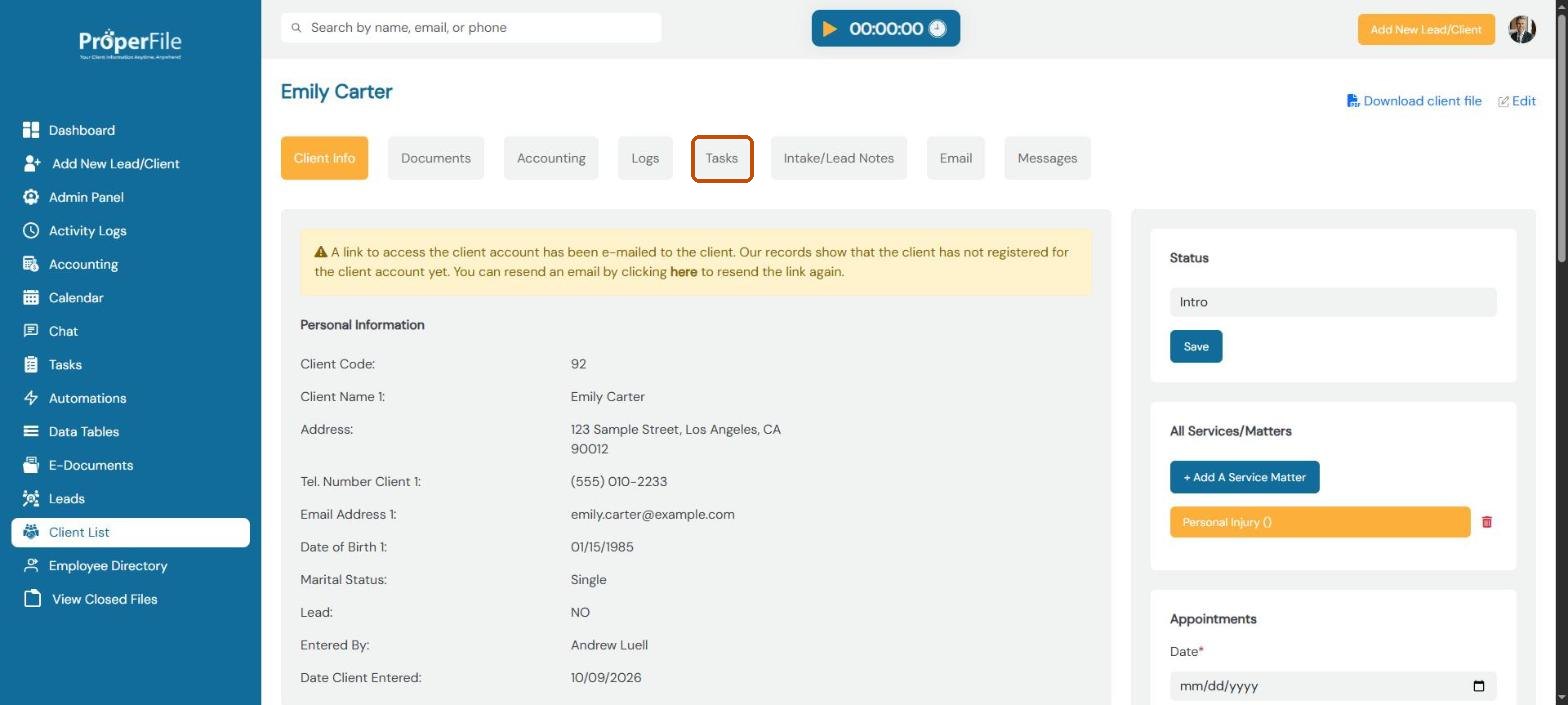Click the pencil Edit icon
The width and height of the screenshot is (1568, 705).
click(1503, 101)
